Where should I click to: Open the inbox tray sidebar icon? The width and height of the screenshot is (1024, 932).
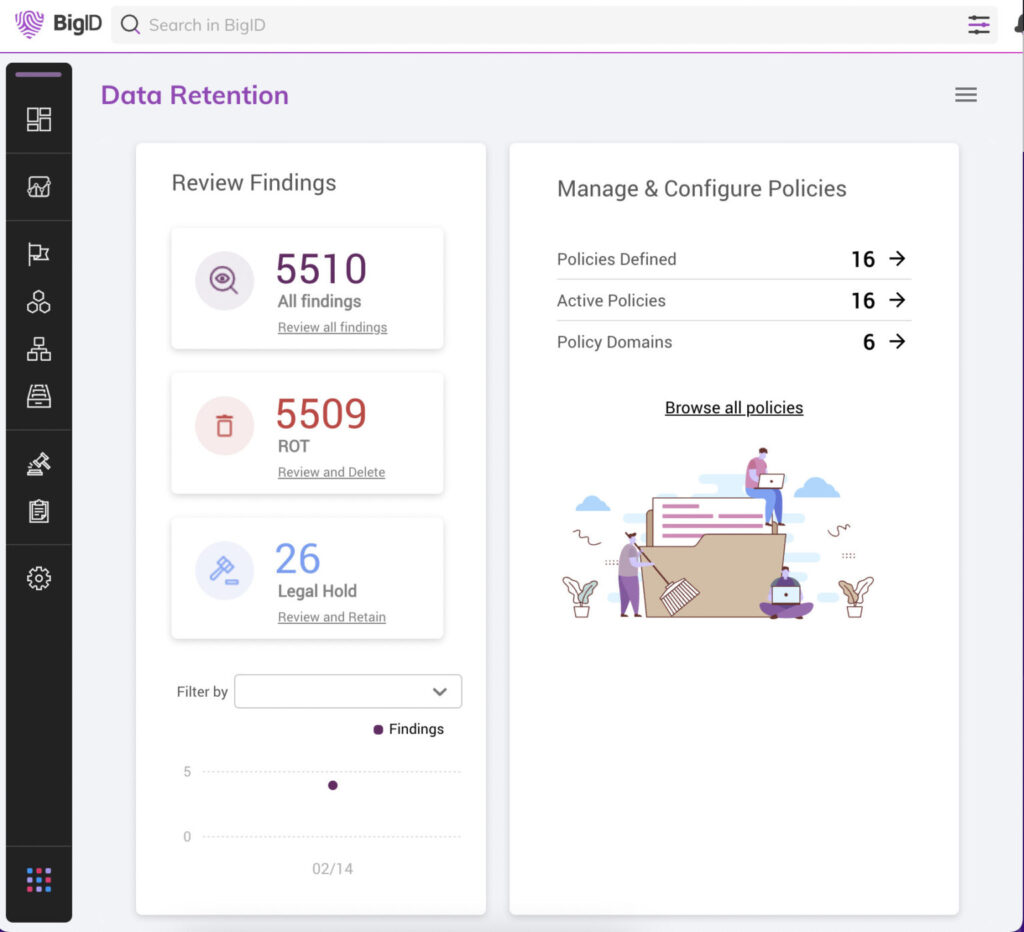point(39,397)
